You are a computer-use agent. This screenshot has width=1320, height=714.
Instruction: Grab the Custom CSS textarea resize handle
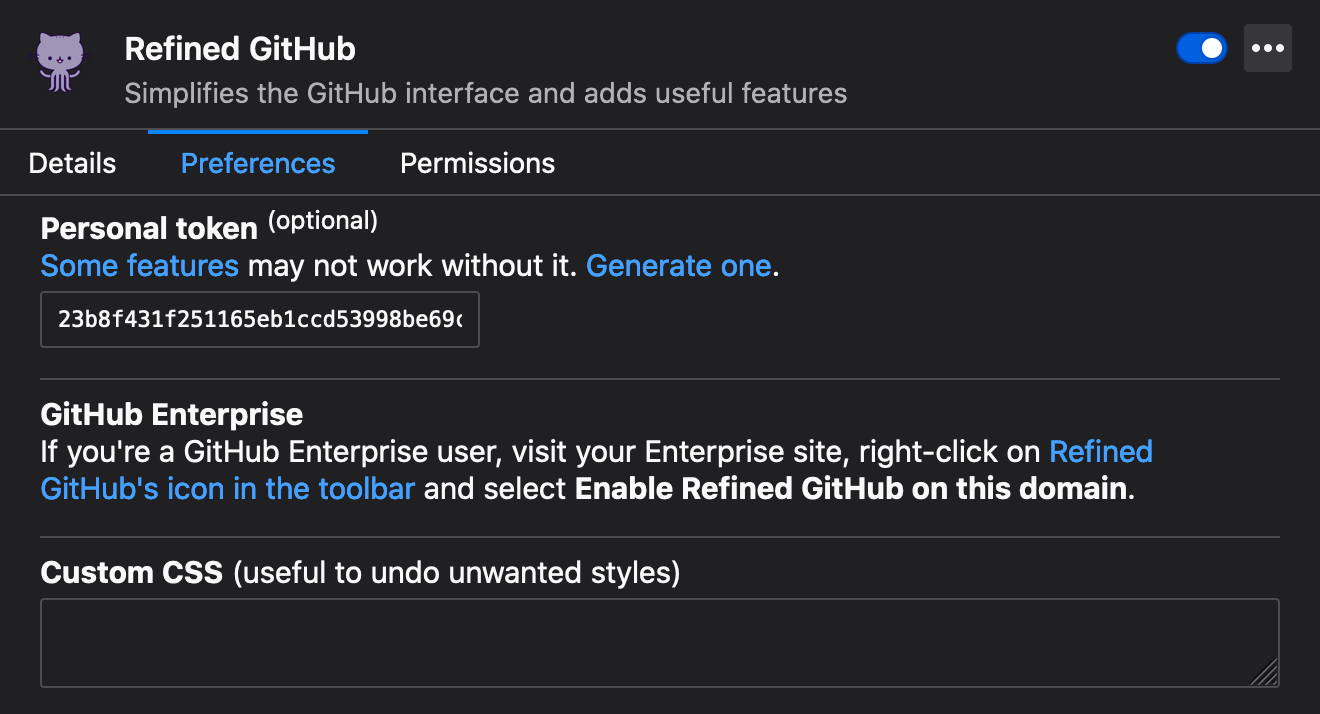point(1266,673)
